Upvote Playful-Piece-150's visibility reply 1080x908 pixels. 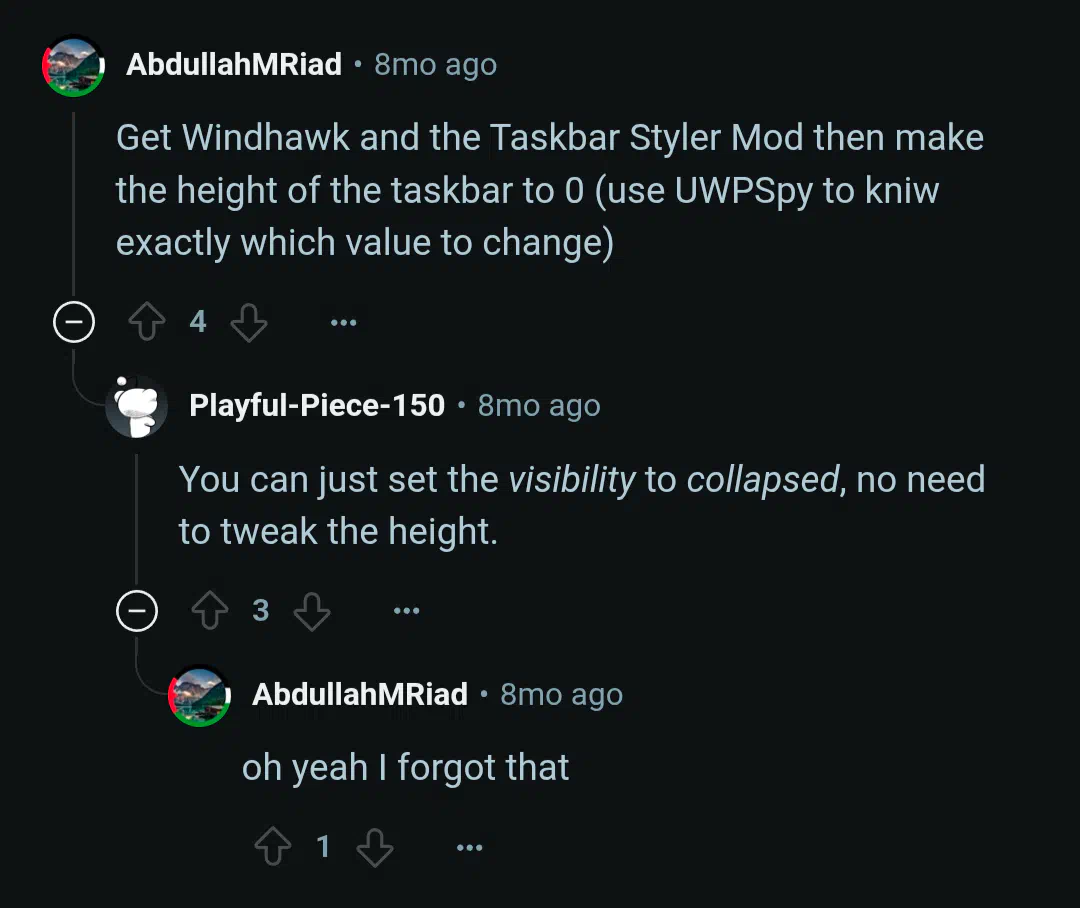(x=210, y=610)
